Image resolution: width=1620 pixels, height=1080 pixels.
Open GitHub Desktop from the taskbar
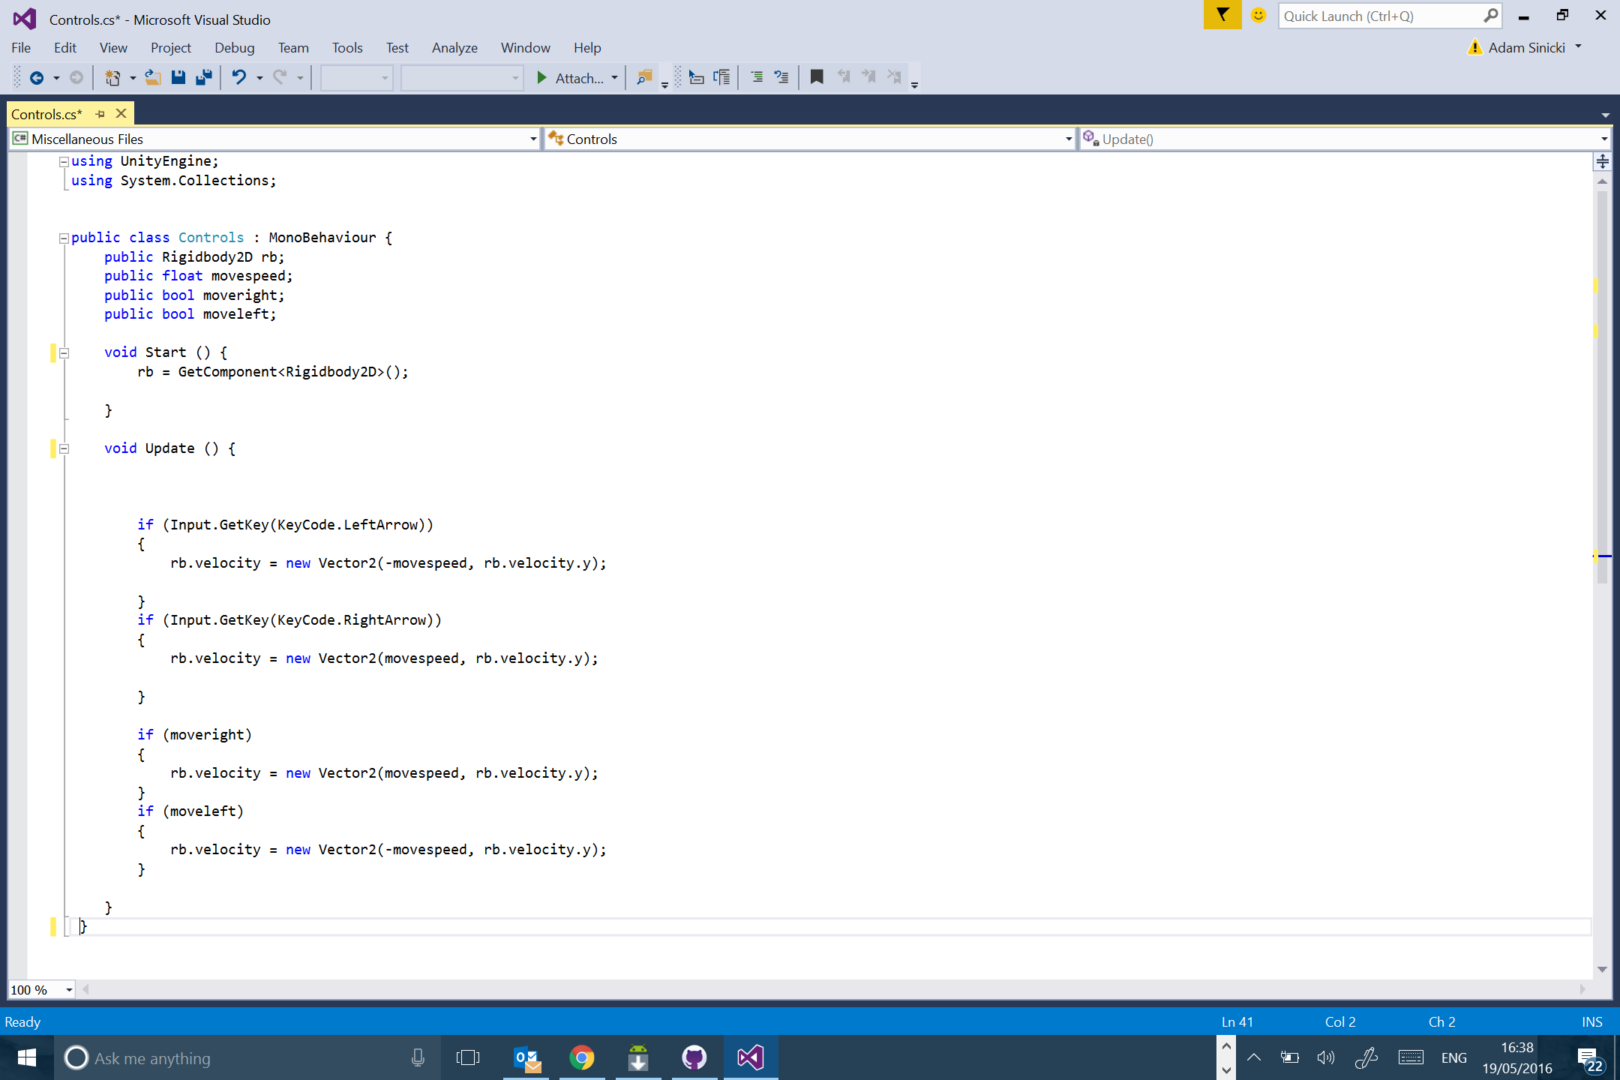pos(694,1057)
